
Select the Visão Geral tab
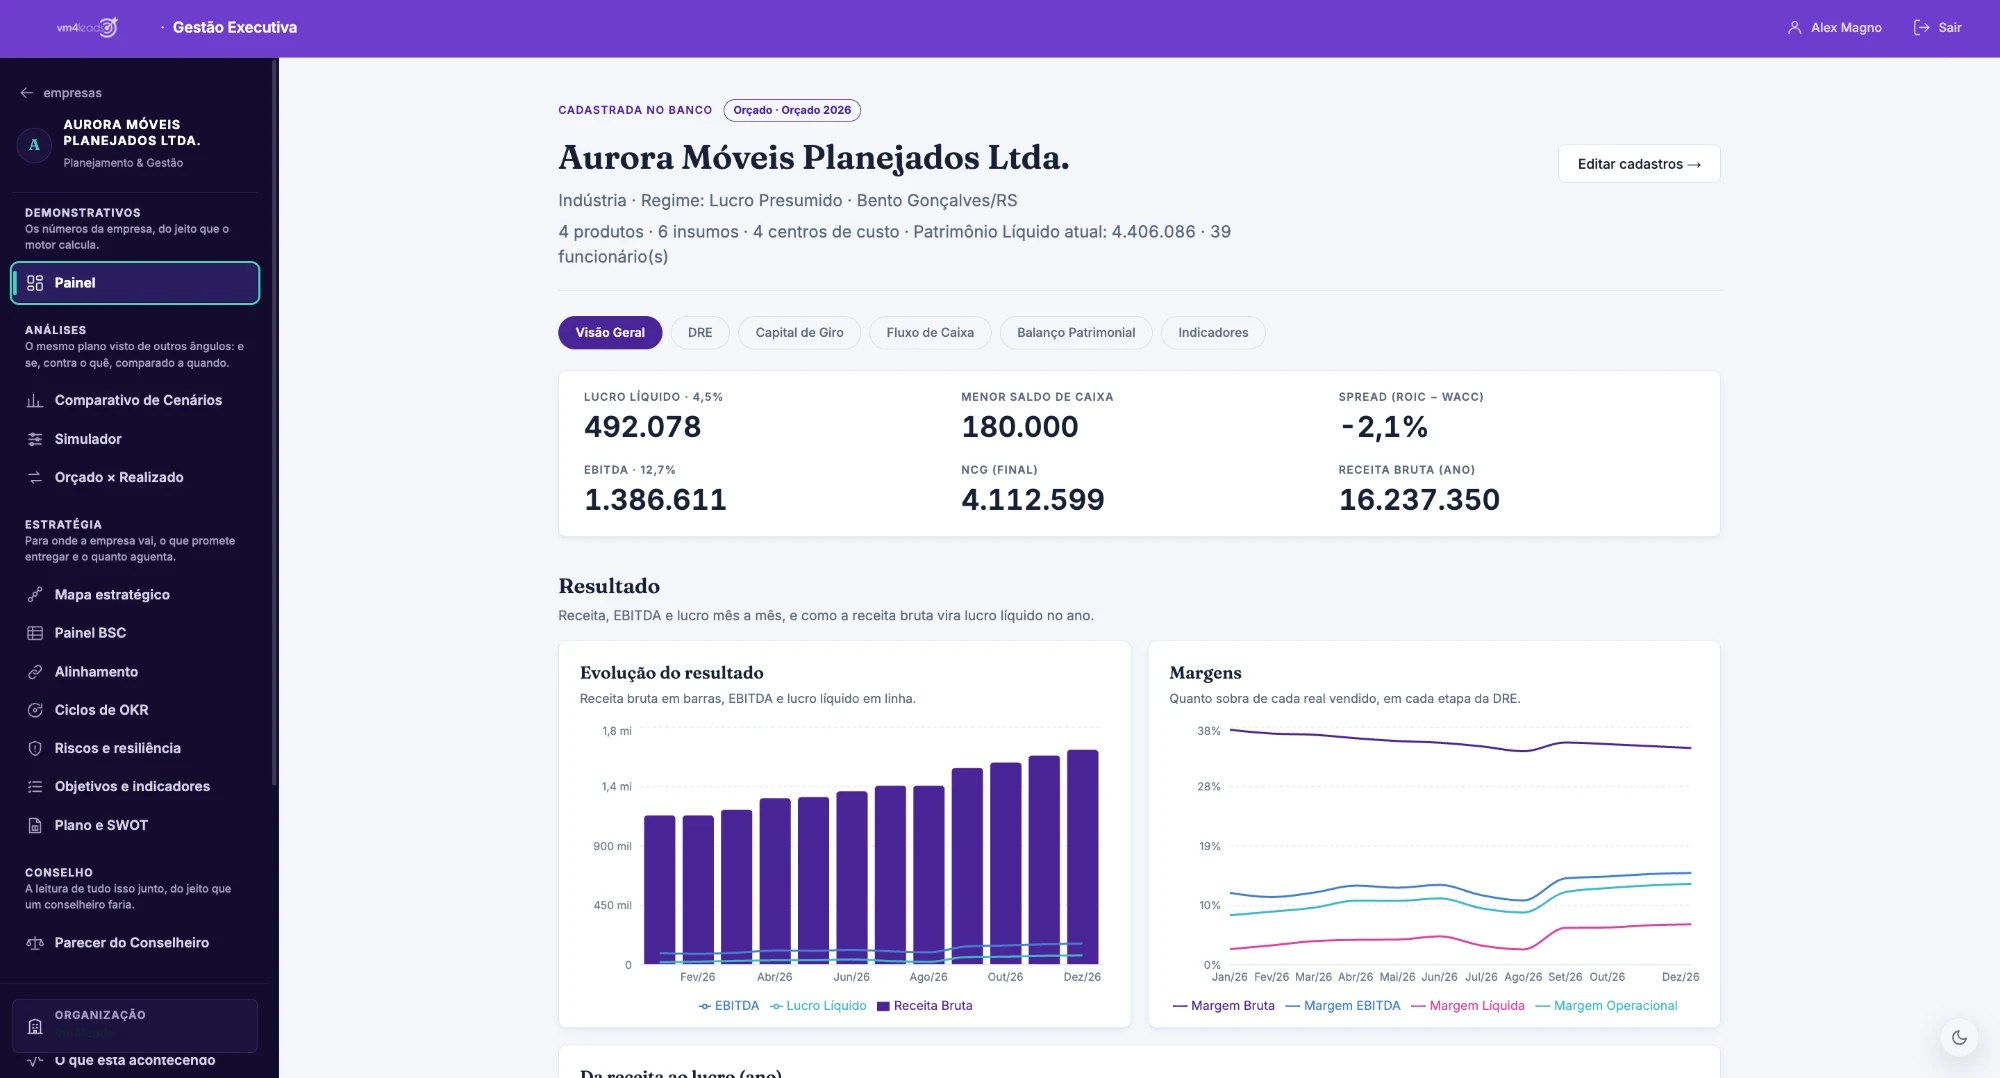[610, 333]
